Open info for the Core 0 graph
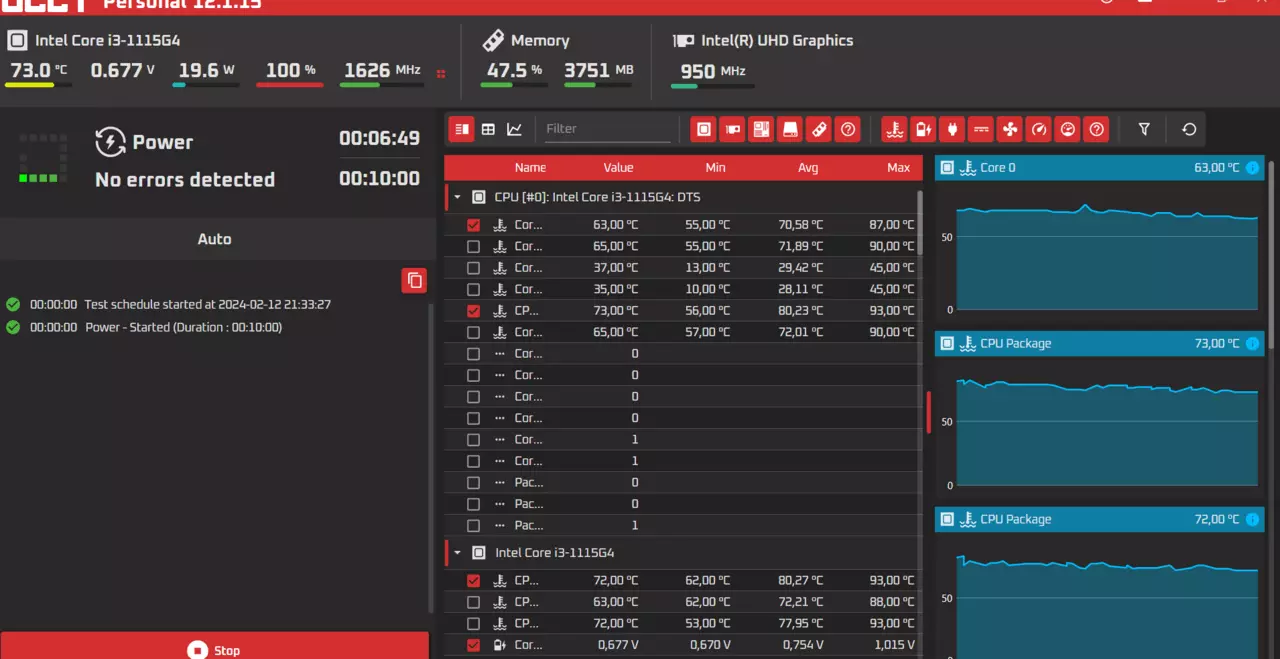Screen dimensions: 1280x659 point(1253,168)
